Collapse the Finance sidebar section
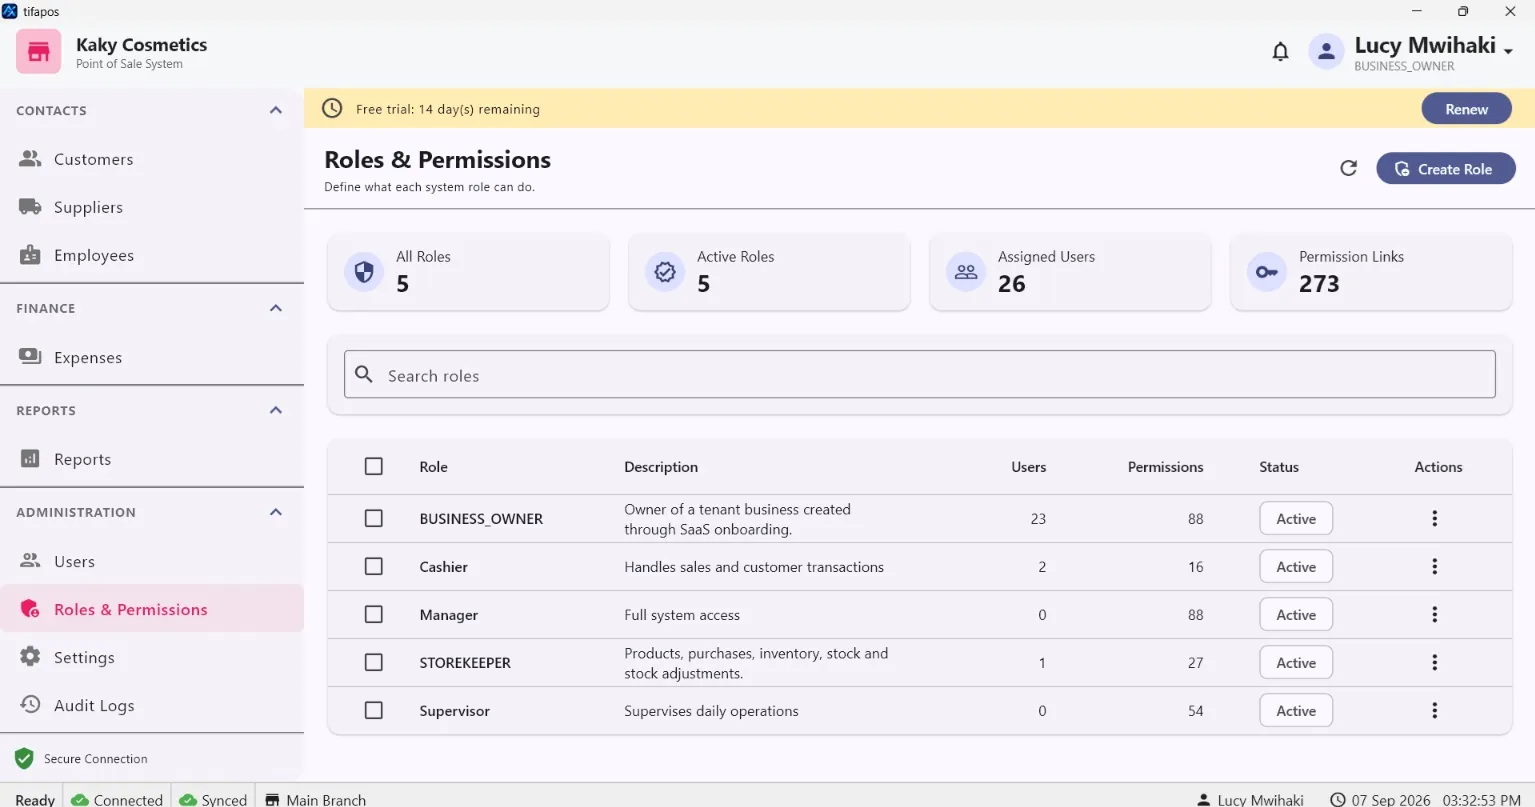The width and height of the screenshot is (1535, 807). pos(276,308)
